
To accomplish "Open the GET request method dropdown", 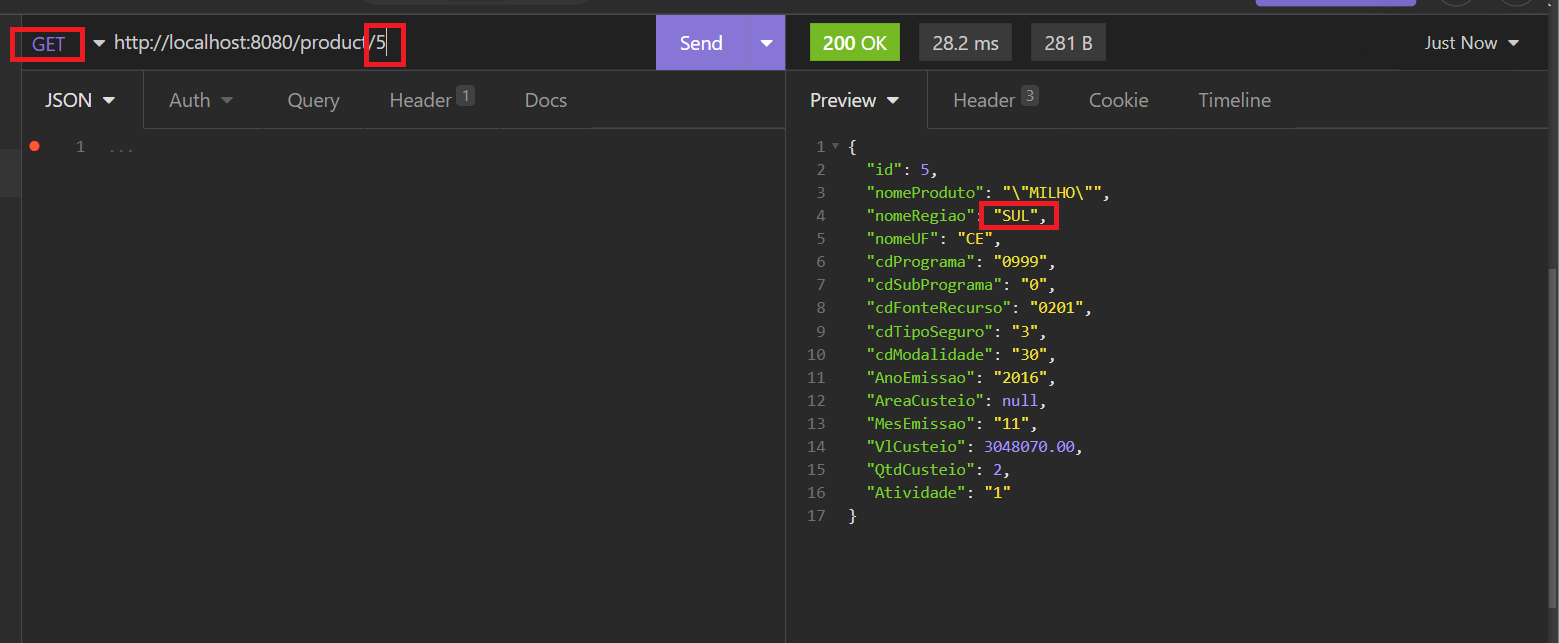I will click(x=97, y=43).
